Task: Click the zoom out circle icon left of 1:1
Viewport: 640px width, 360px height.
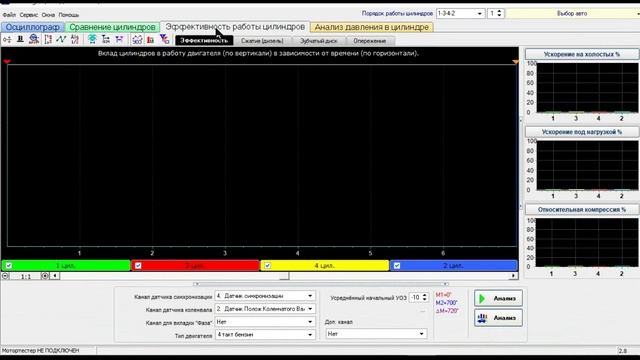Action: pos(5,276)
